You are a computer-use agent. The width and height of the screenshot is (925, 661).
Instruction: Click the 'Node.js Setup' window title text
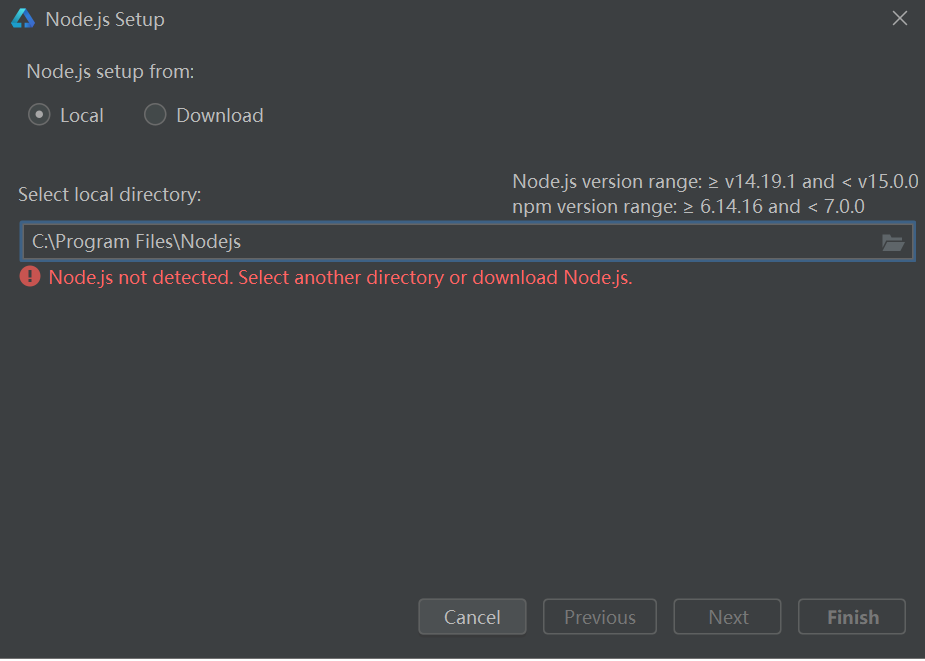105,19
